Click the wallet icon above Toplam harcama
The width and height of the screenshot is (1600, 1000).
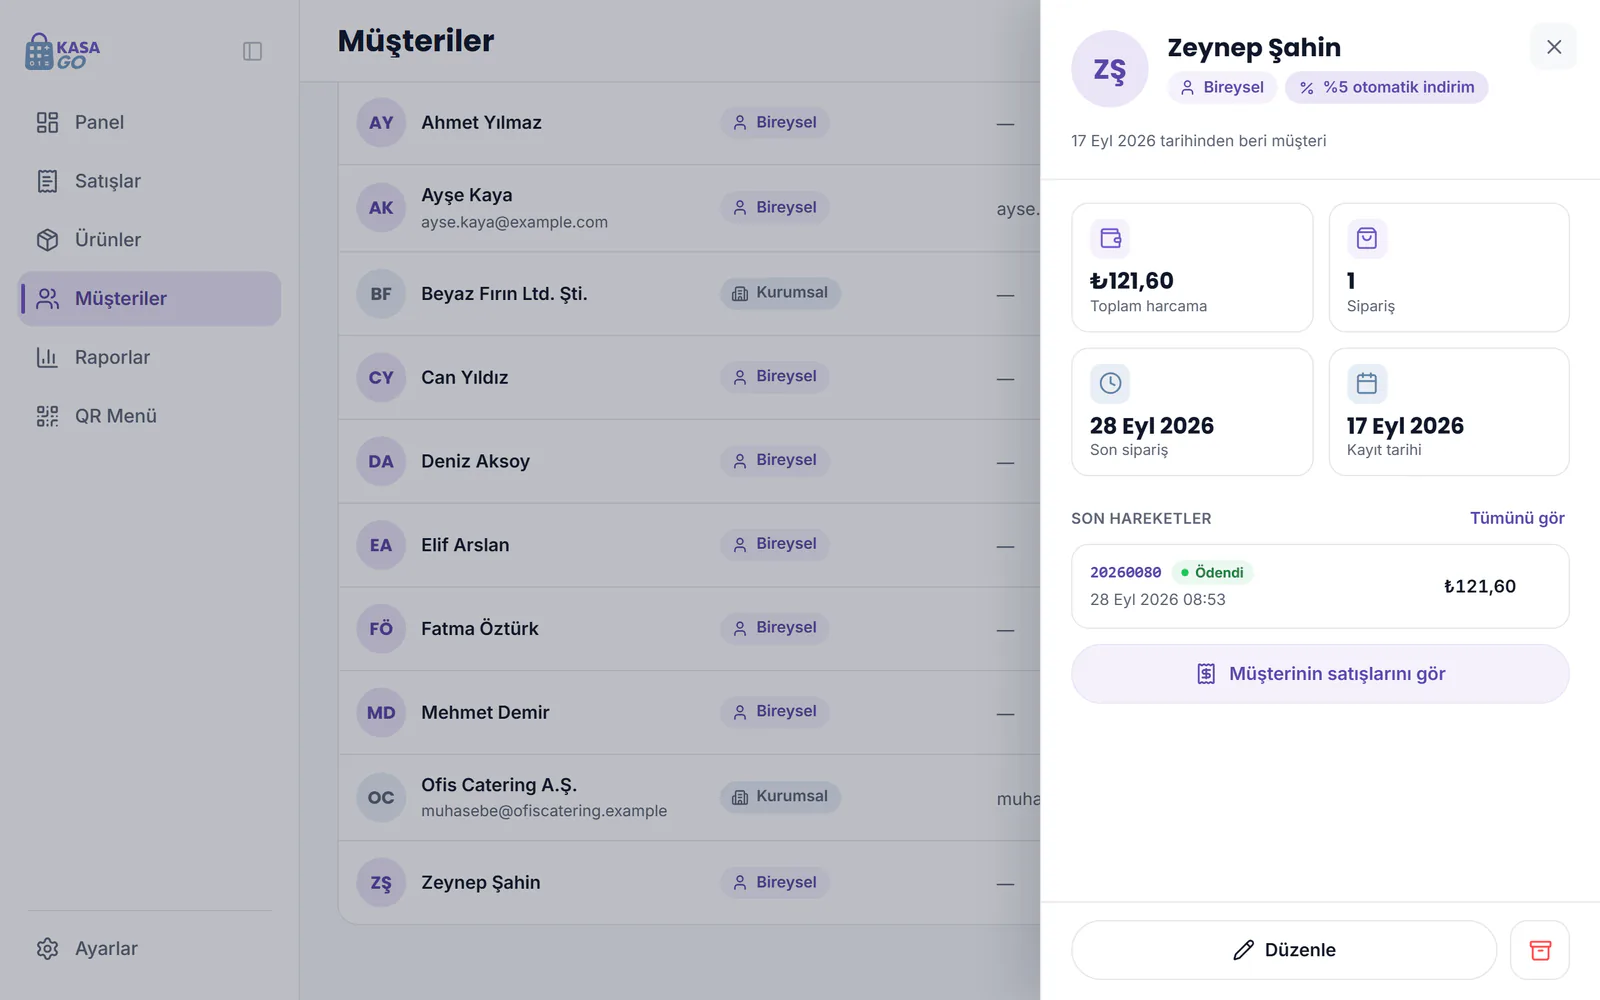pos(1110,238)
